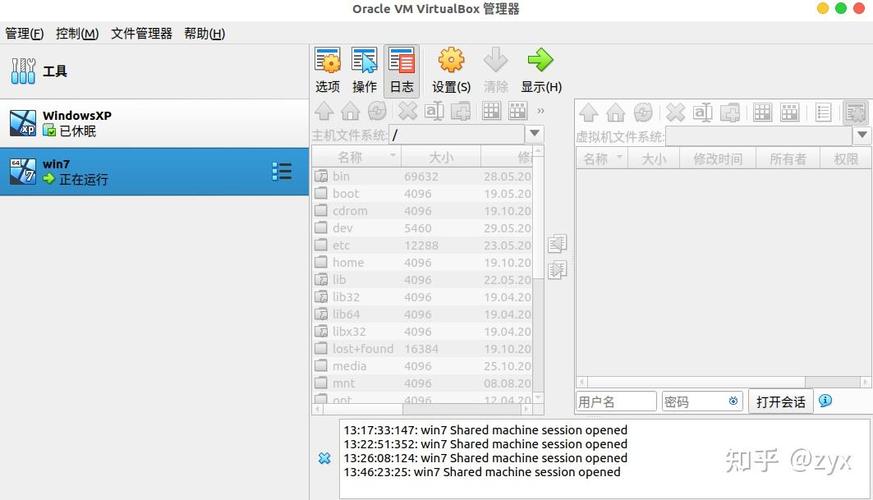Open the 操作 (Operations) panel in the toolbar
873x500 pixels.
364,71
